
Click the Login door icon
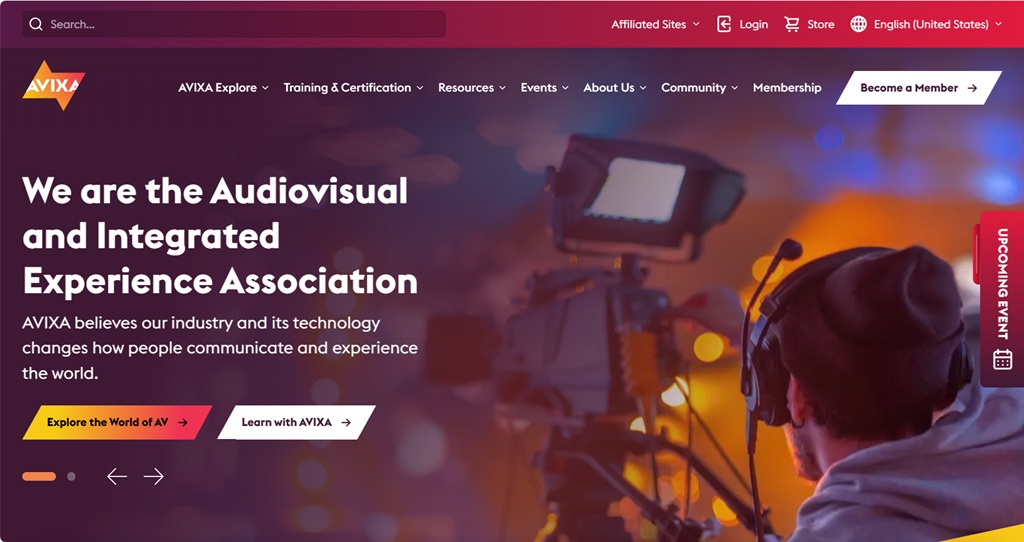(x=724, y=24)
